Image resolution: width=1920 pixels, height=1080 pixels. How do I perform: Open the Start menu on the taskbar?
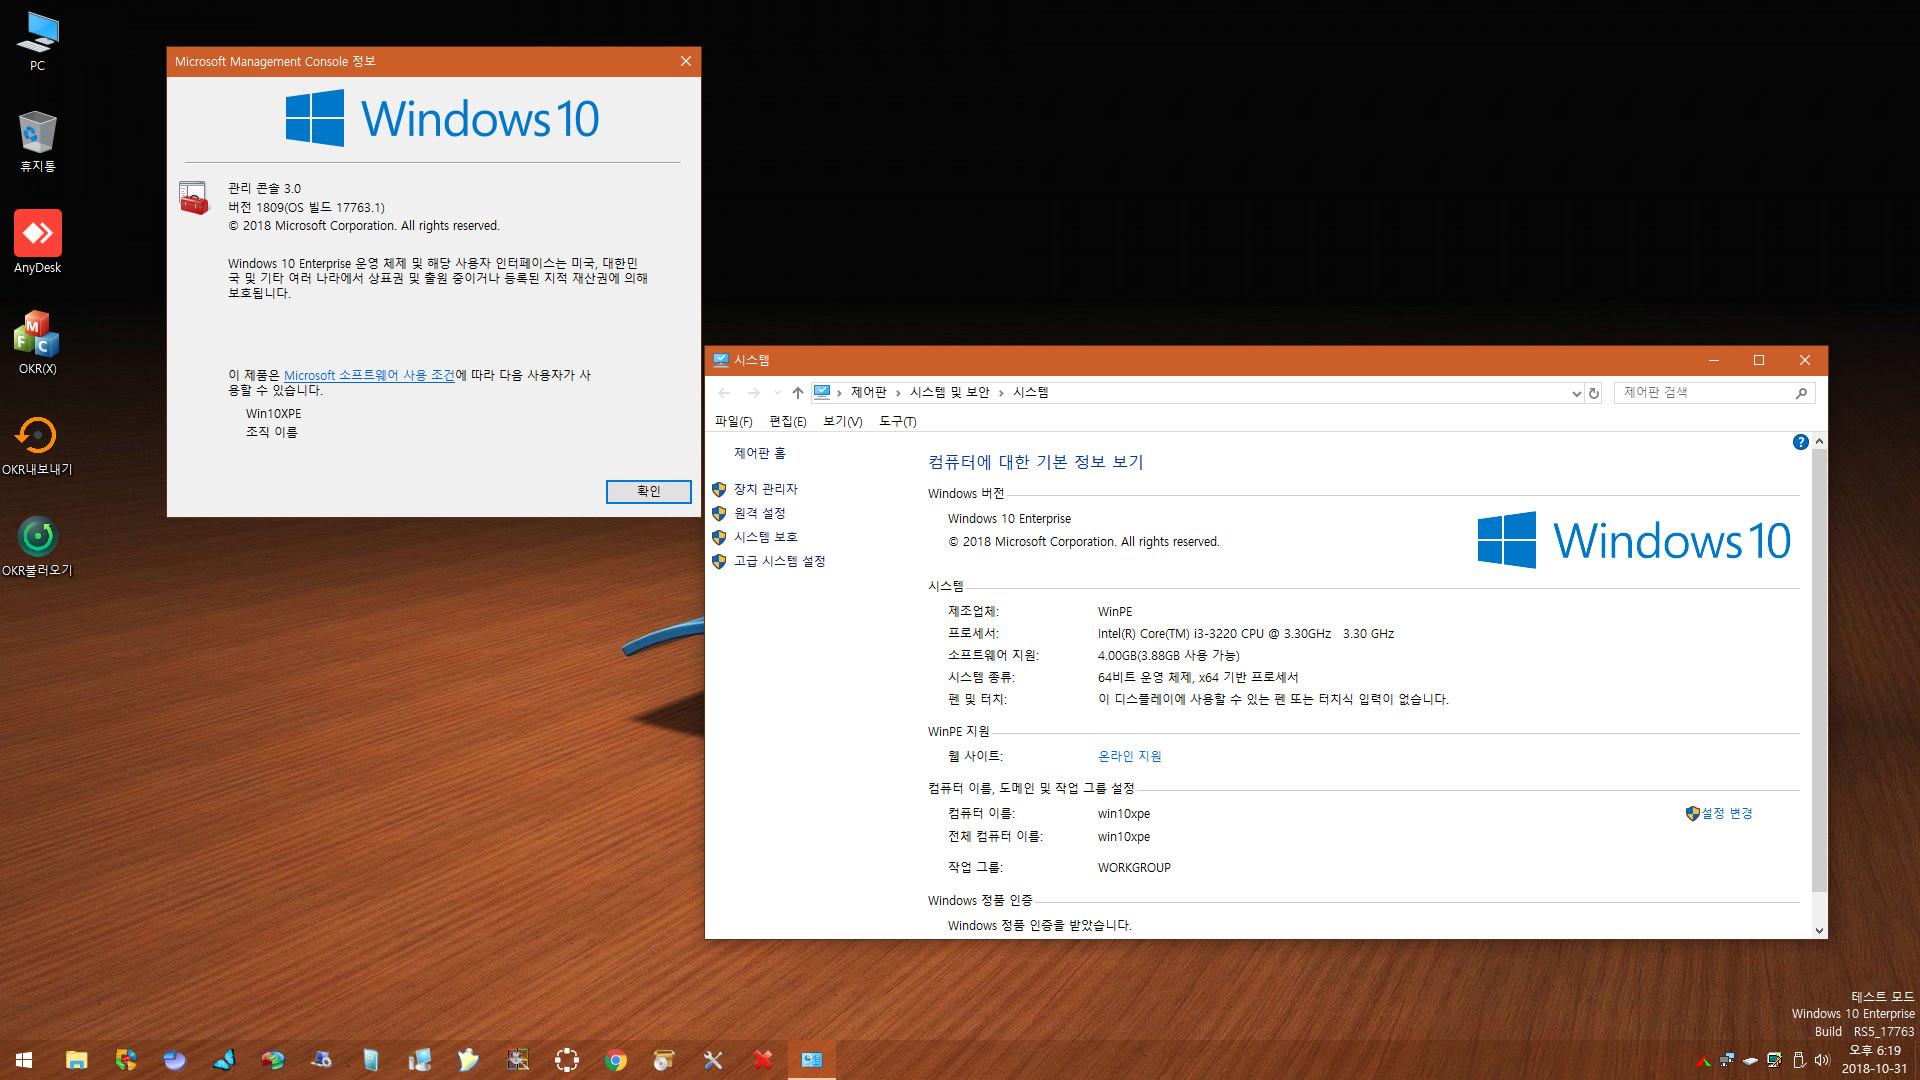click(x=24, y=1060)
